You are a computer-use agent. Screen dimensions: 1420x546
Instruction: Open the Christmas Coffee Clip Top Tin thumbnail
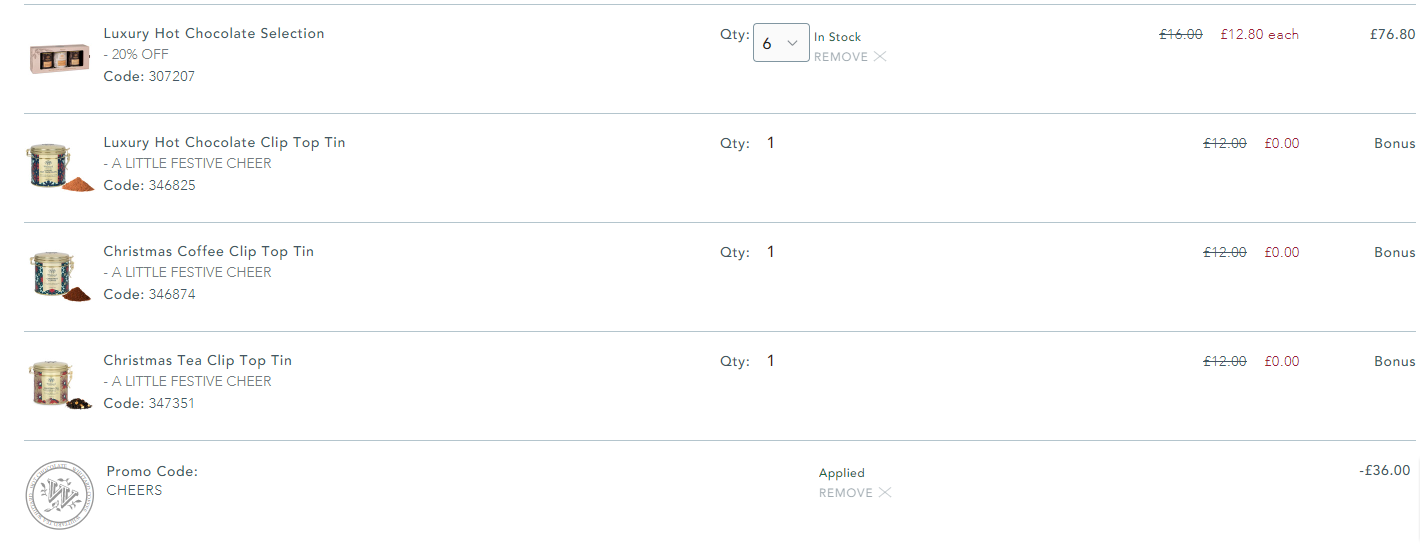(x=60, y=275)
